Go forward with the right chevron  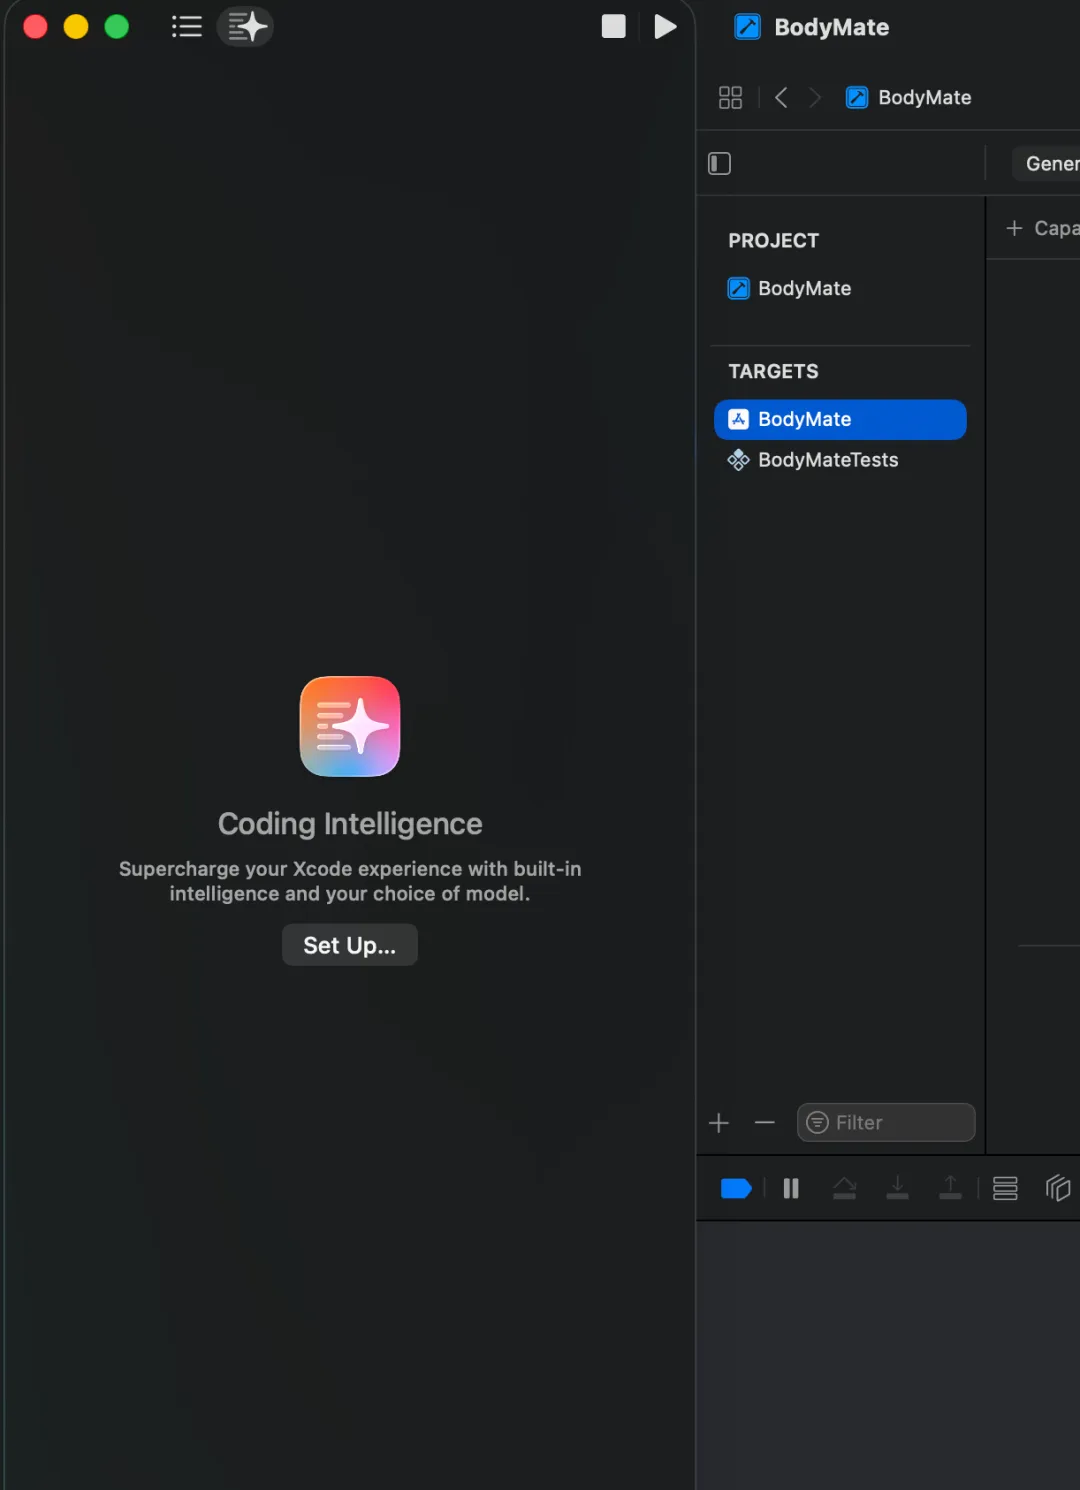[x=815, y=97]
